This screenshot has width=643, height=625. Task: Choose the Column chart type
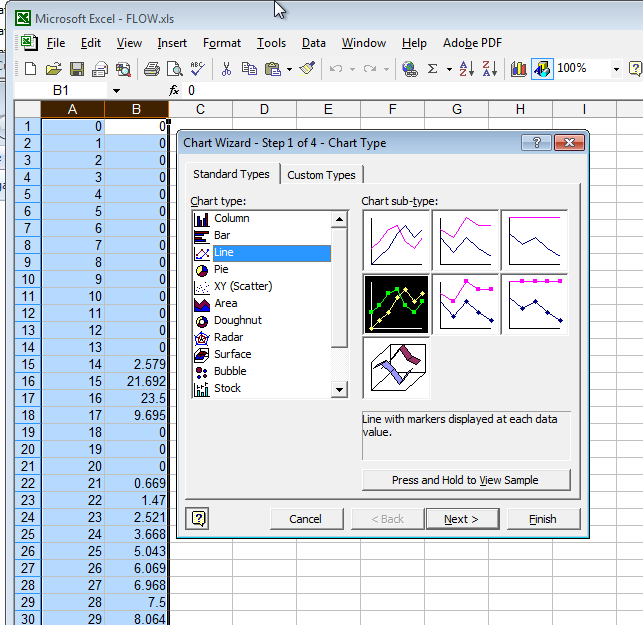click(262, 218)
